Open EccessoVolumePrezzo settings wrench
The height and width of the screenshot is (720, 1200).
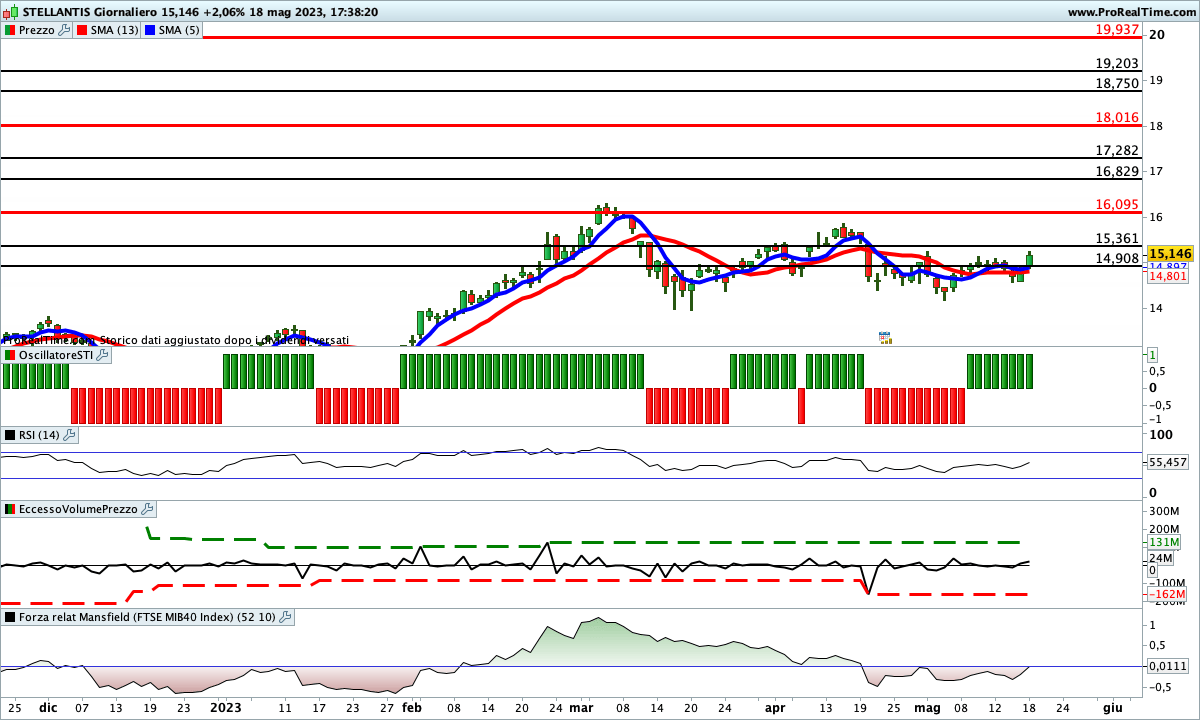click(x=147, y=509)
